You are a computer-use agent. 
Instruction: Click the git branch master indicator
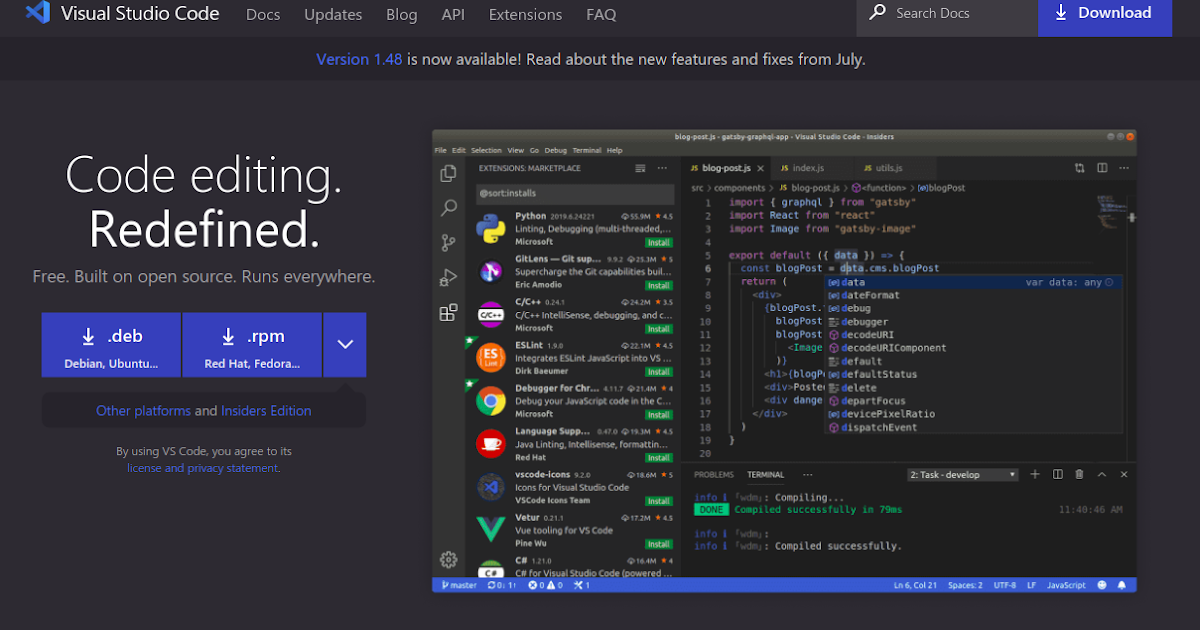[x=458, y=584]
